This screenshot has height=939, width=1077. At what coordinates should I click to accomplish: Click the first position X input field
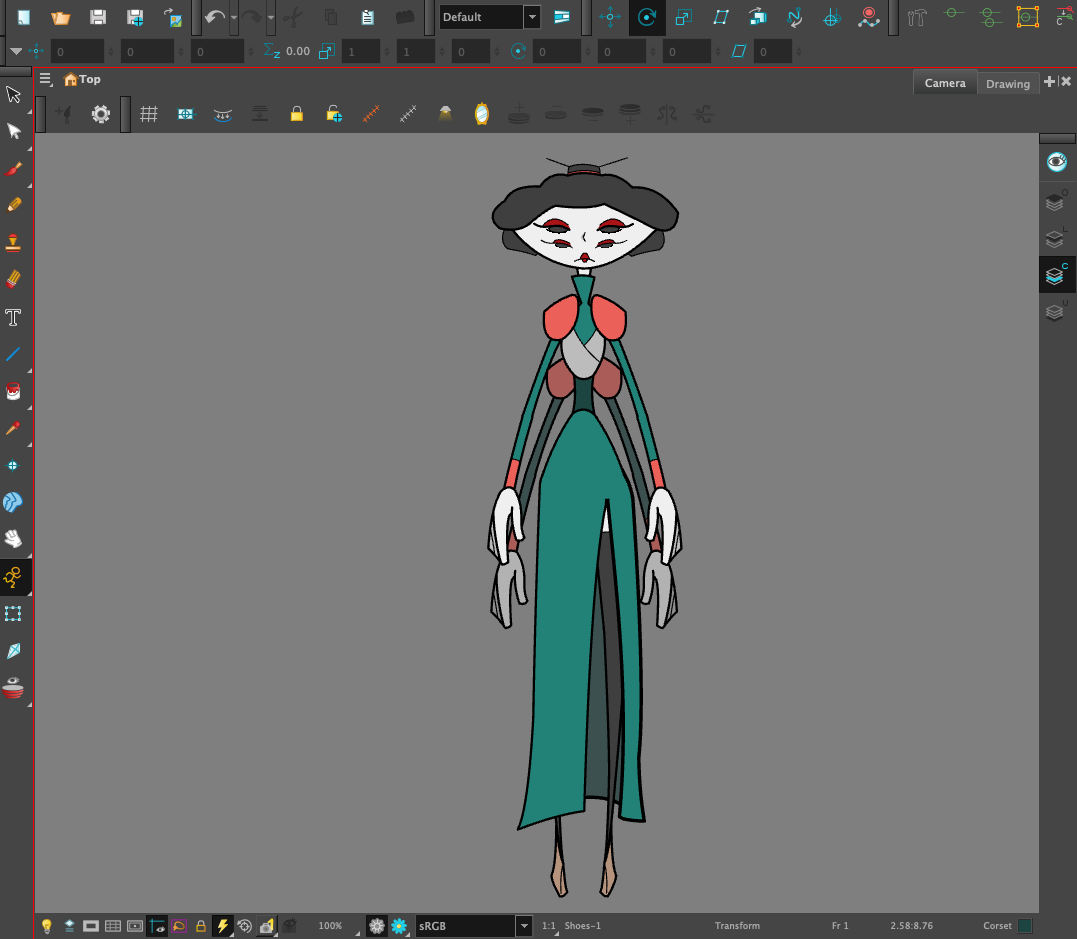coord(77,52)
